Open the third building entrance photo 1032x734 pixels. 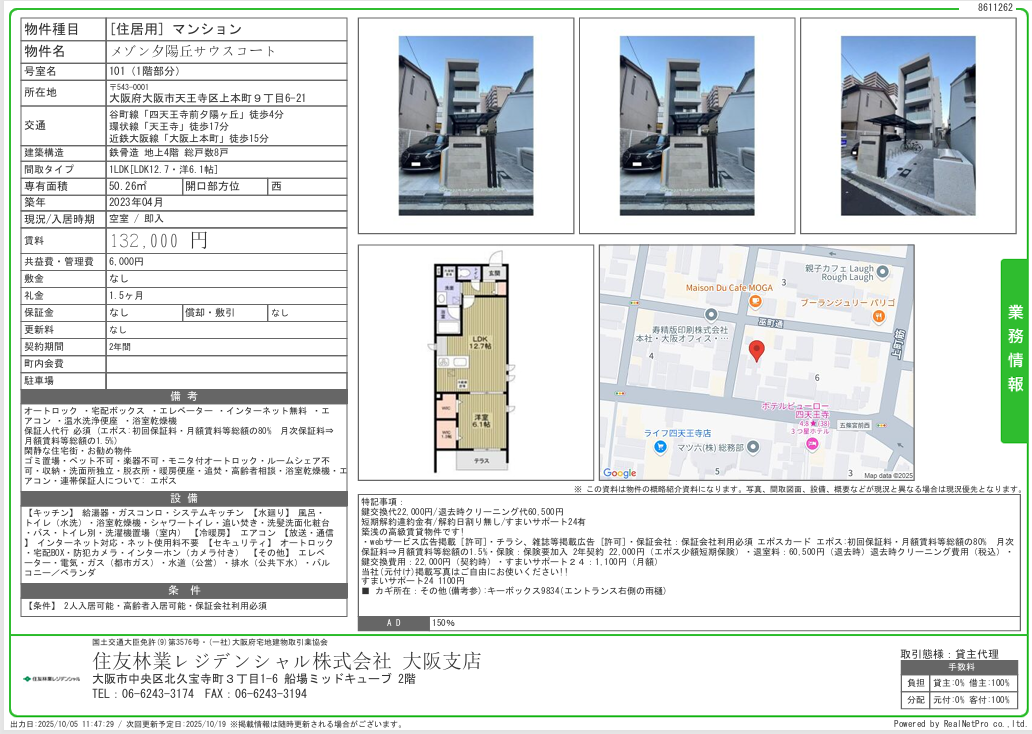point(908,125)
